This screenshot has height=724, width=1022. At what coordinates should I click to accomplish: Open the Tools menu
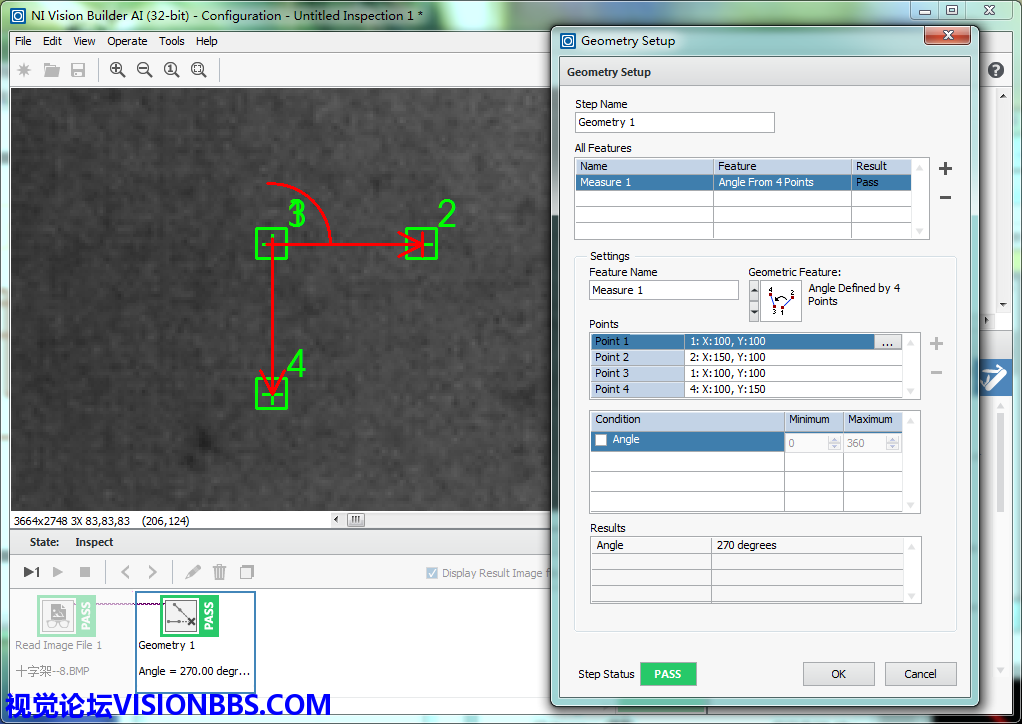pyautogui.click(x=171, y=41)
